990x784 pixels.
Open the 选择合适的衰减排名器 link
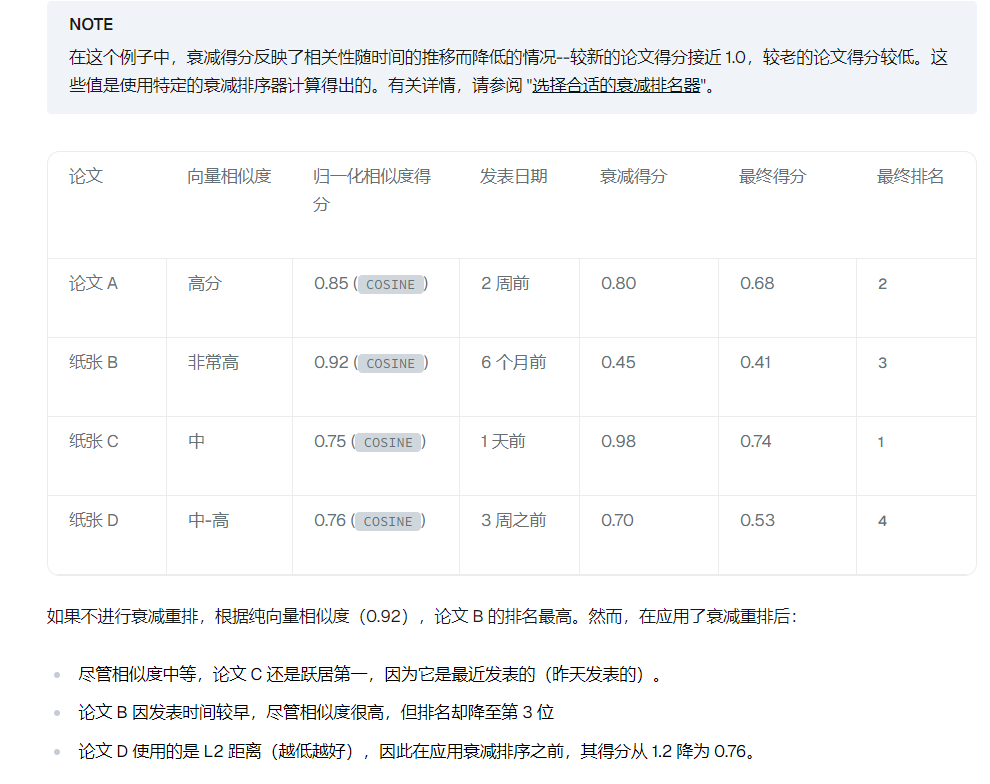pyautogui.click(x=616, y=85)
